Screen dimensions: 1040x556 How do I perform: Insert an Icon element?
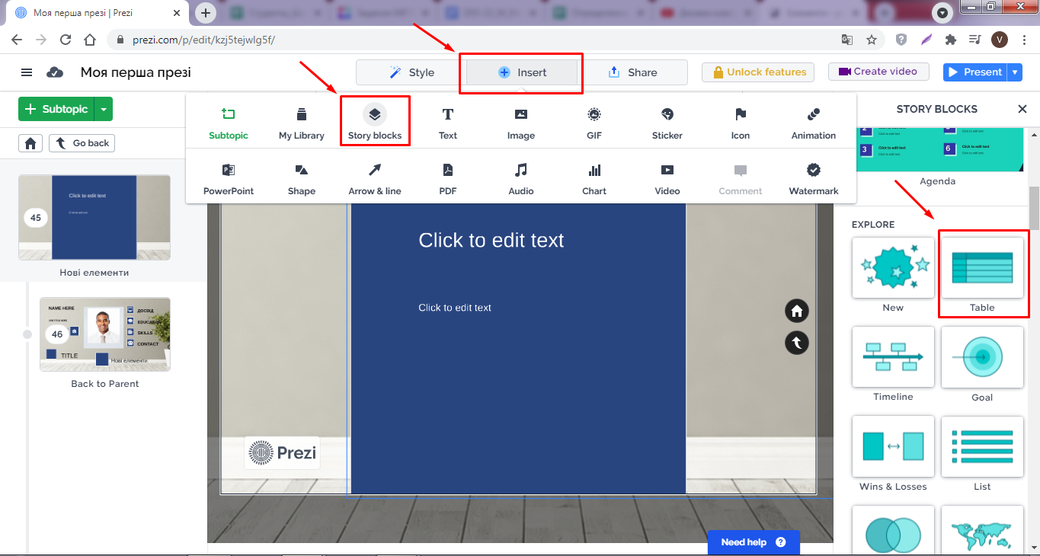point(740,124)
